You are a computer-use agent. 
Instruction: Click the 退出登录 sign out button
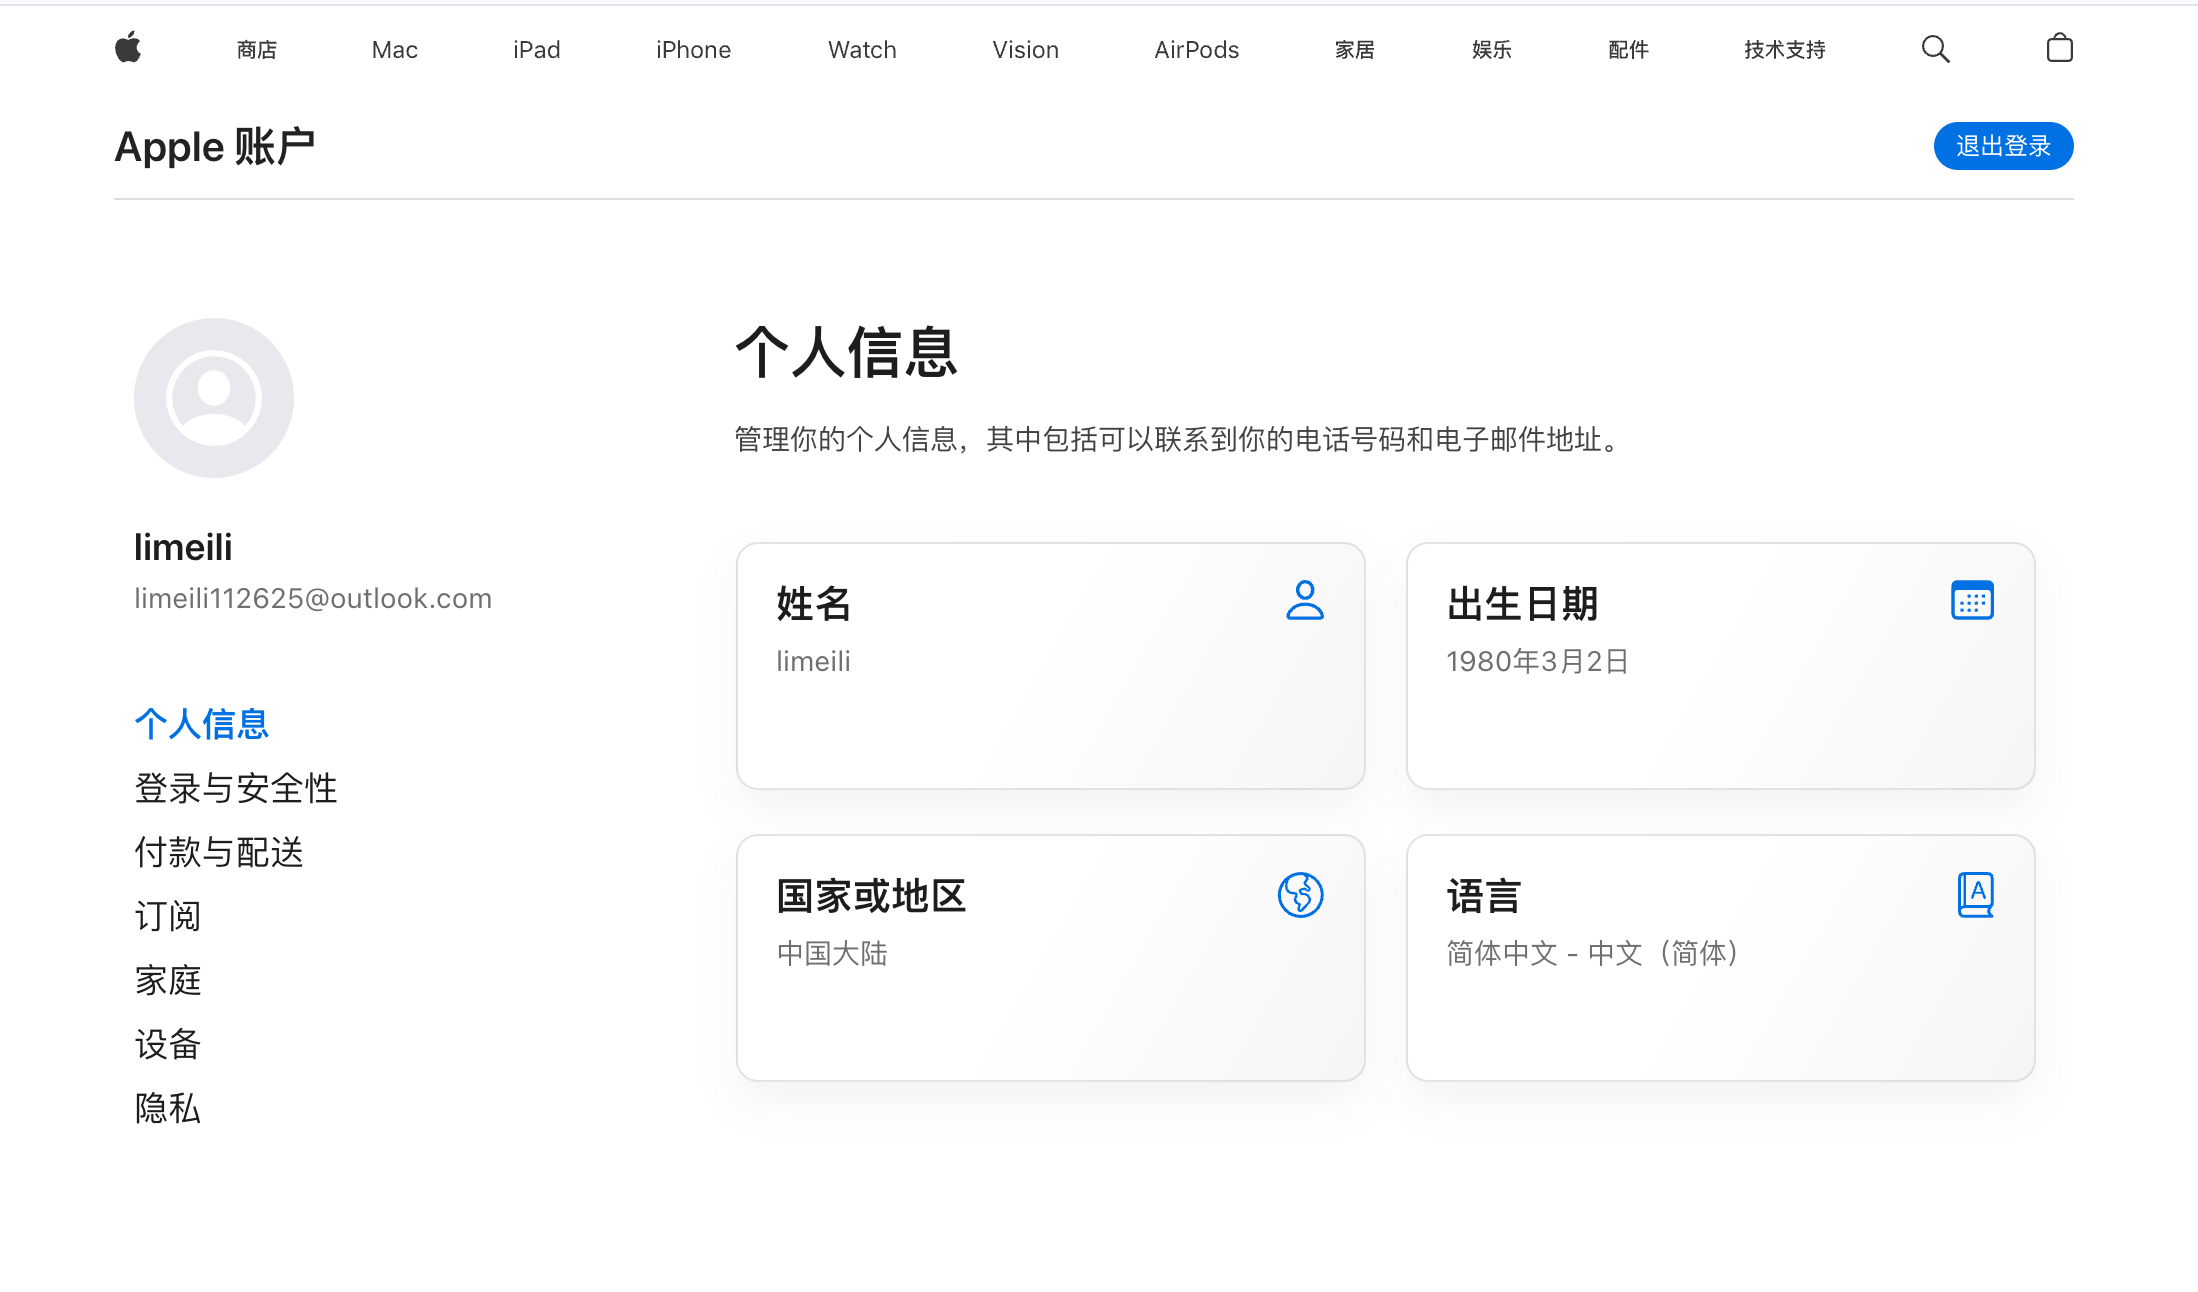2004,146
